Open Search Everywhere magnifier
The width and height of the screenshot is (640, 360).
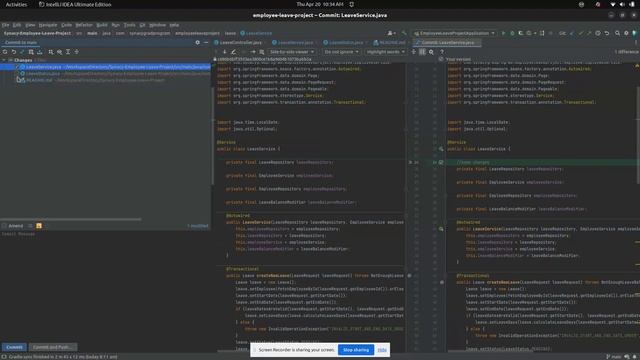tap(618, 33)
